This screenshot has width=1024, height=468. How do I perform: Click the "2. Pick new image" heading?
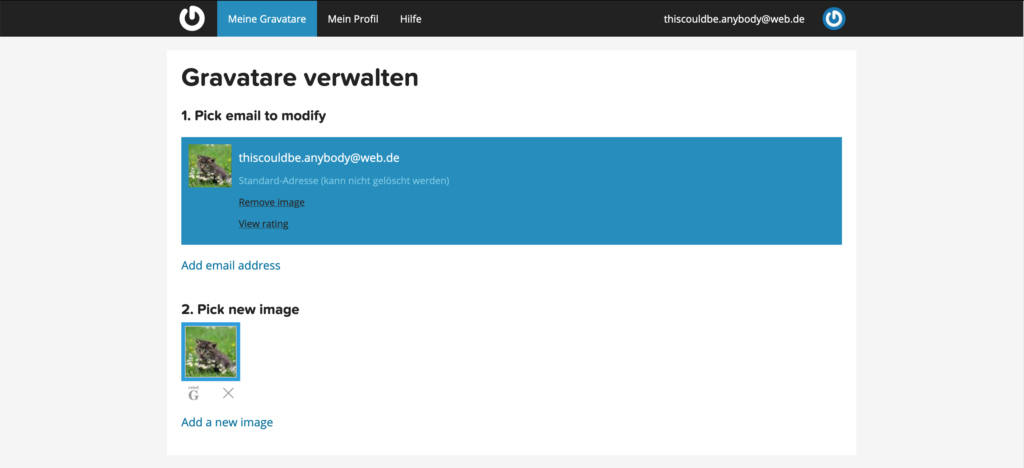[240, 309]
